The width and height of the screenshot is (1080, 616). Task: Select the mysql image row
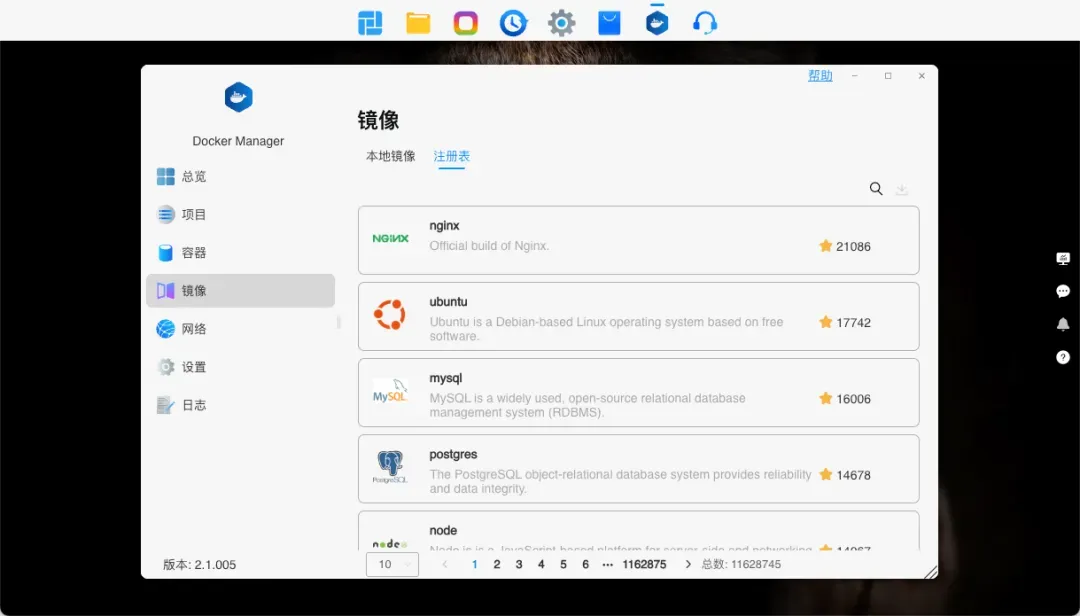point(638,392)
